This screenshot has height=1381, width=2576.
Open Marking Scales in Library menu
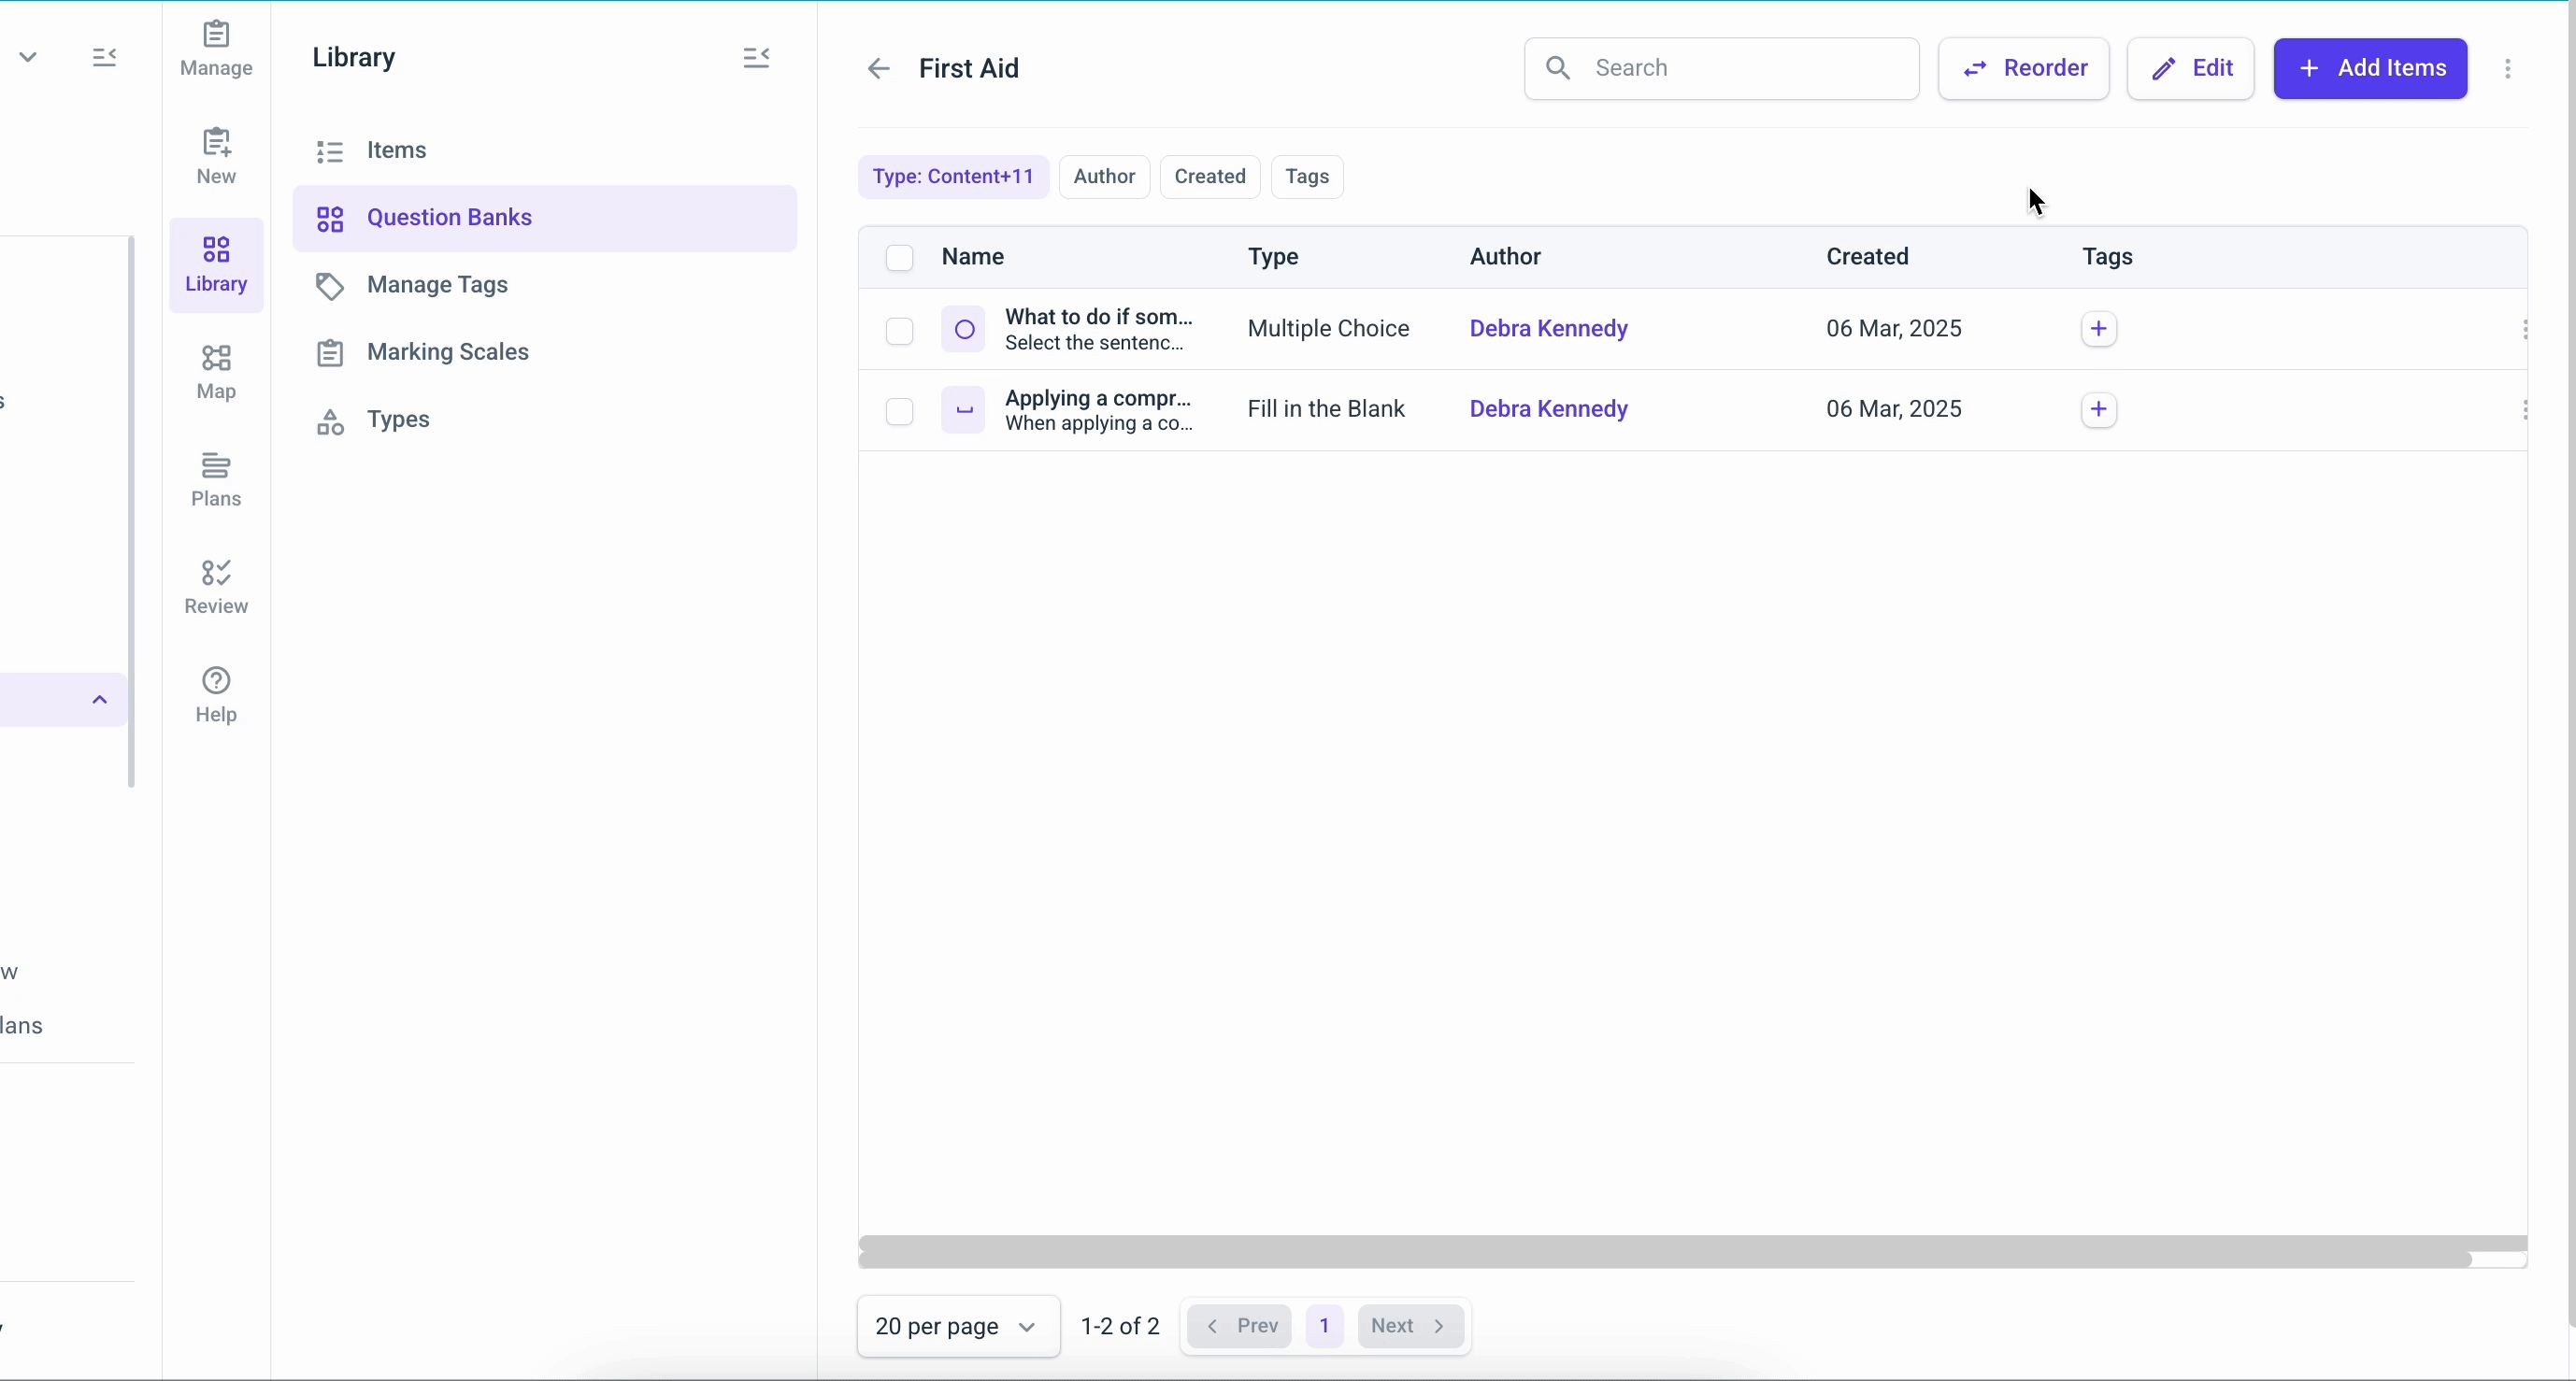(545, 353)
